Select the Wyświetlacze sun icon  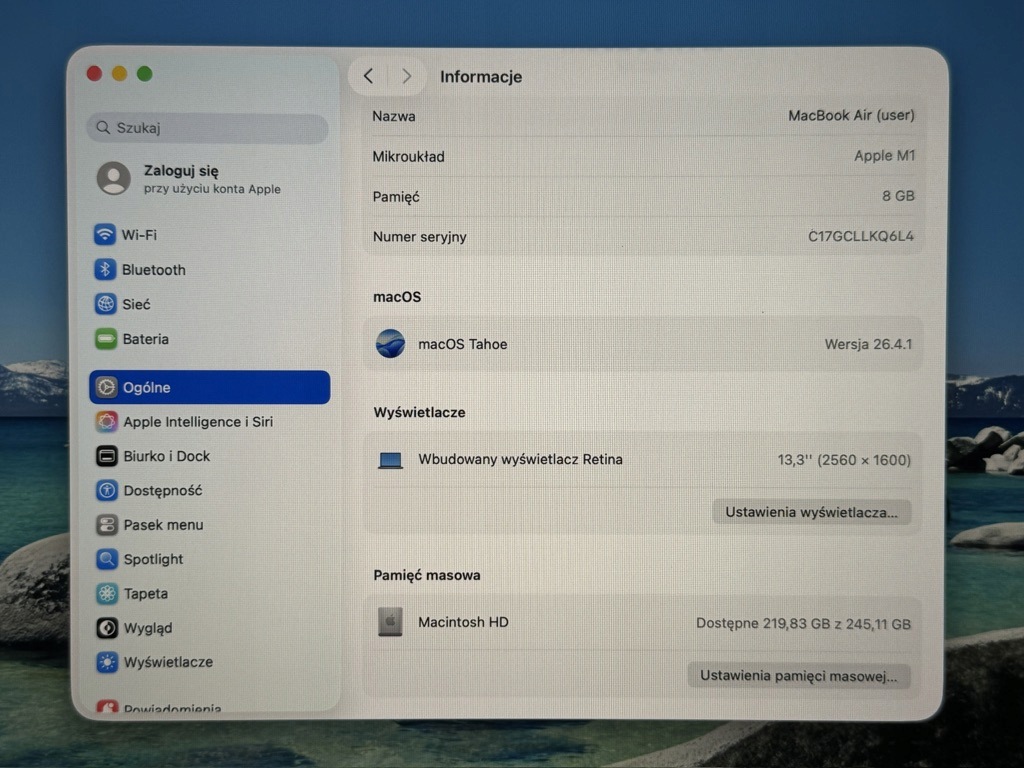[x=107, y=662]
